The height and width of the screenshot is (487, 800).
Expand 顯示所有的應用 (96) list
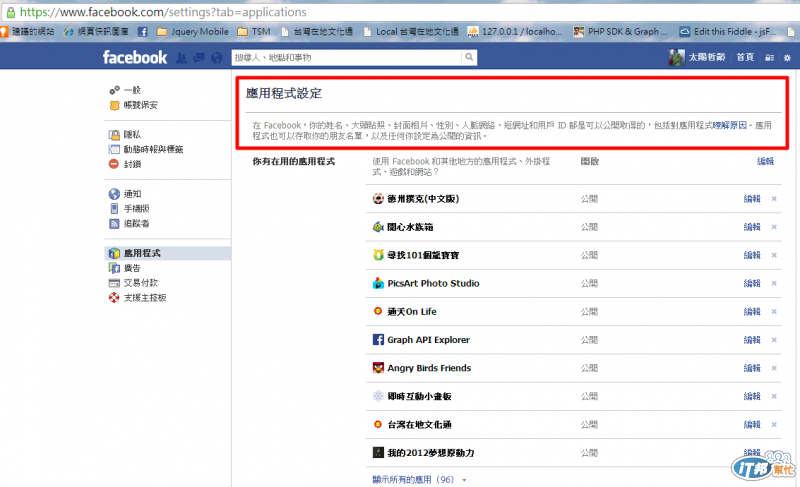coord(419,480)
